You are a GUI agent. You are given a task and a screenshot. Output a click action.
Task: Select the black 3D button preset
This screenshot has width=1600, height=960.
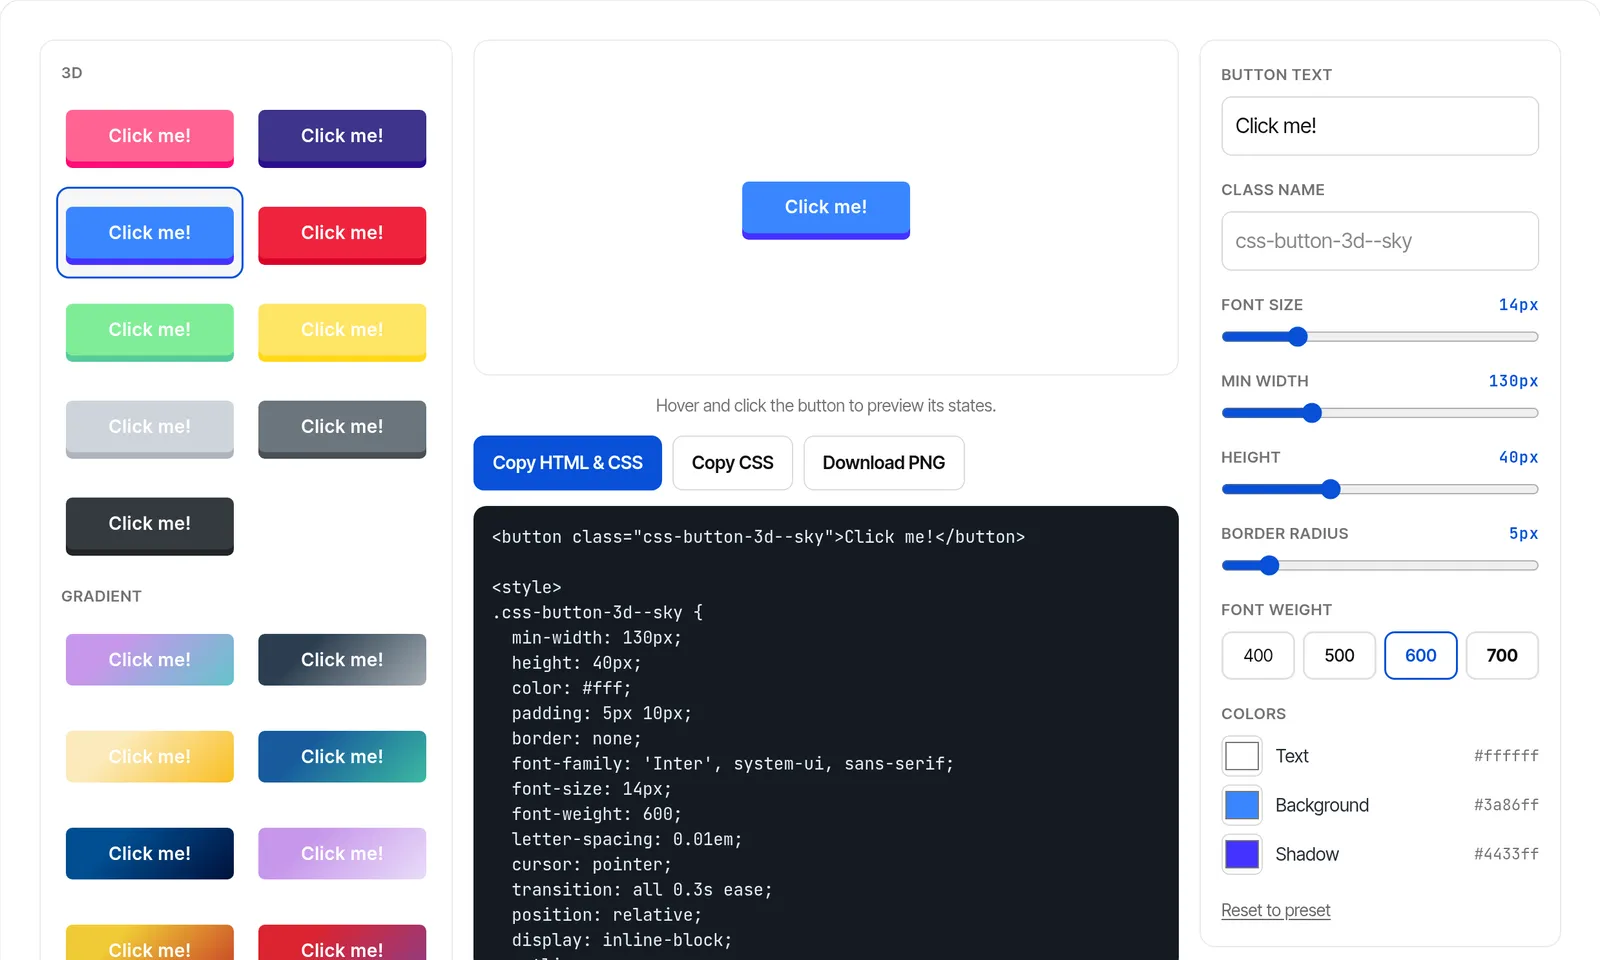coord(150,525)
